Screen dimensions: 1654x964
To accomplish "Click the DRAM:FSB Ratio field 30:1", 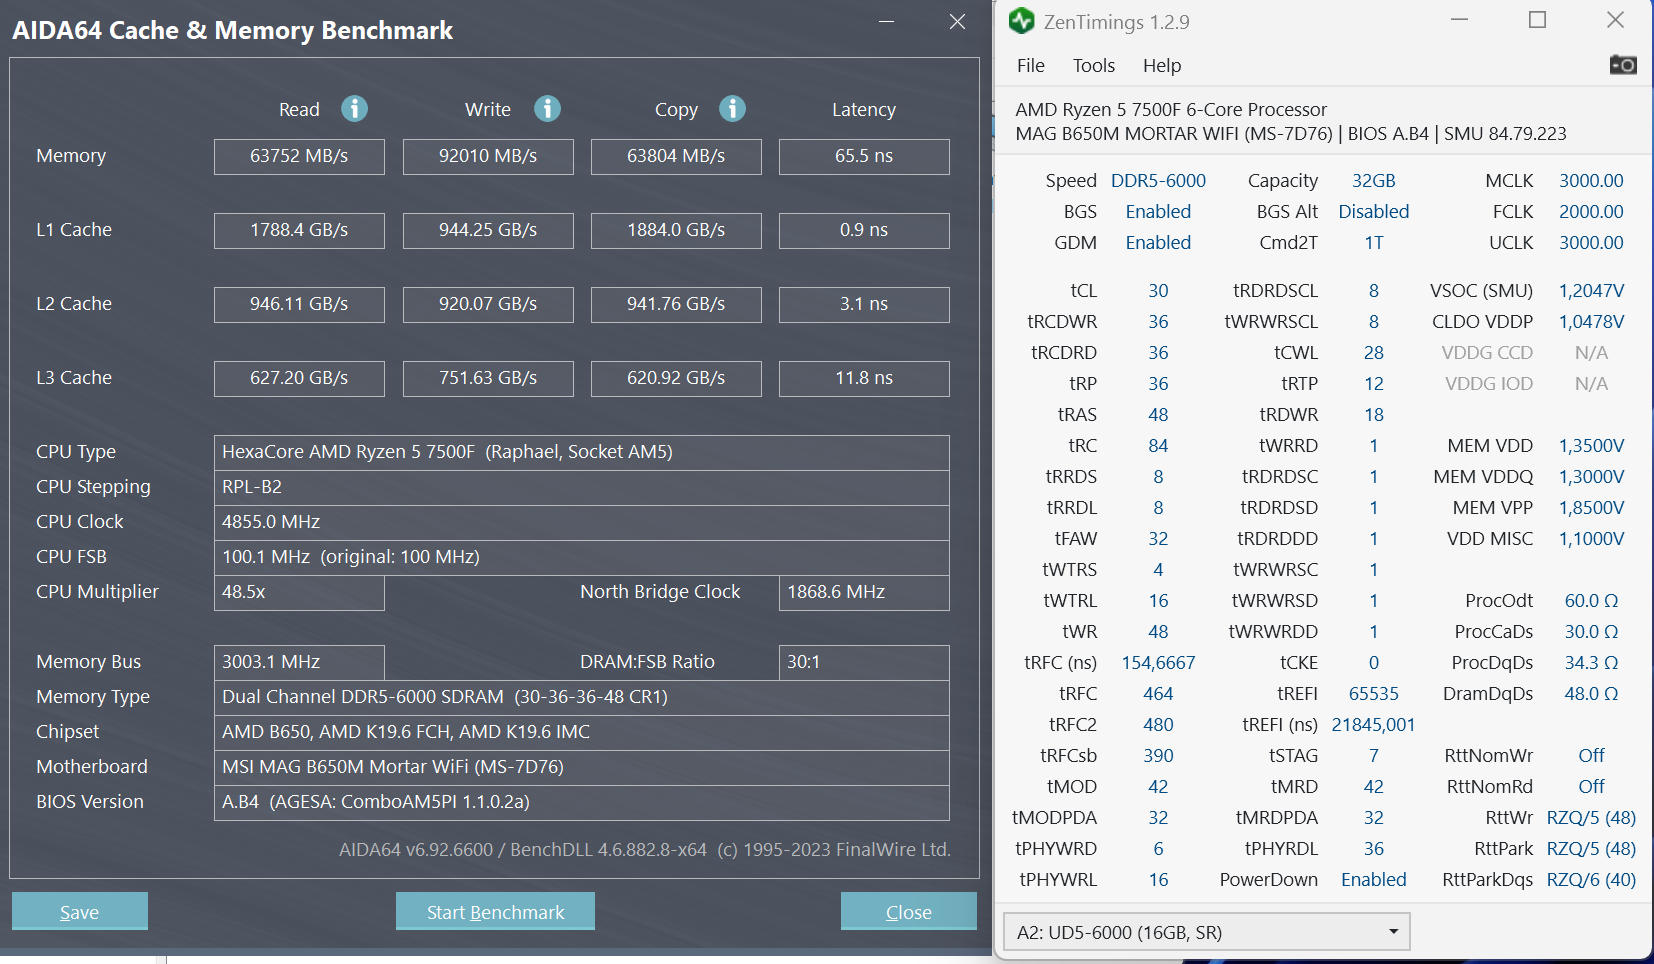I will click(x=864, y=663).
